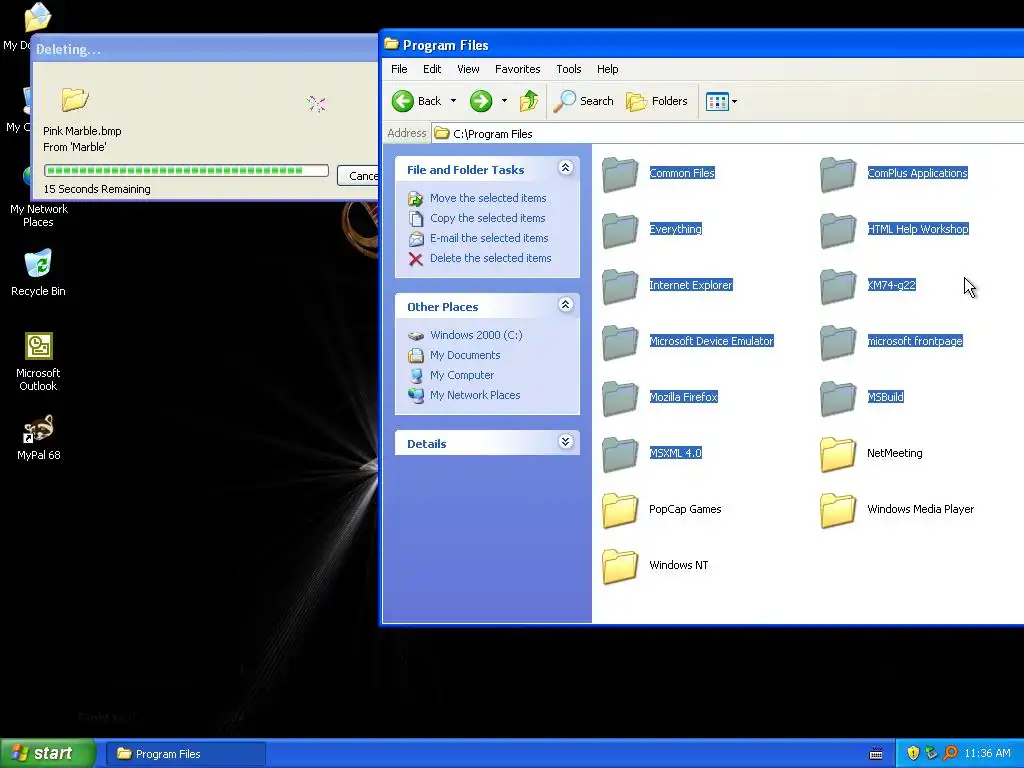This screenshot has height=768, width=1024.
Task: Open the Tools menu
Action: [x=569, y=69]
